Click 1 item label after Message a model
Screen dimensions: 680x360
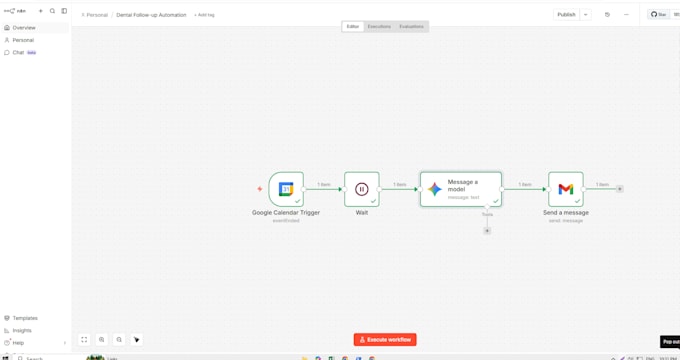point(525,185)
